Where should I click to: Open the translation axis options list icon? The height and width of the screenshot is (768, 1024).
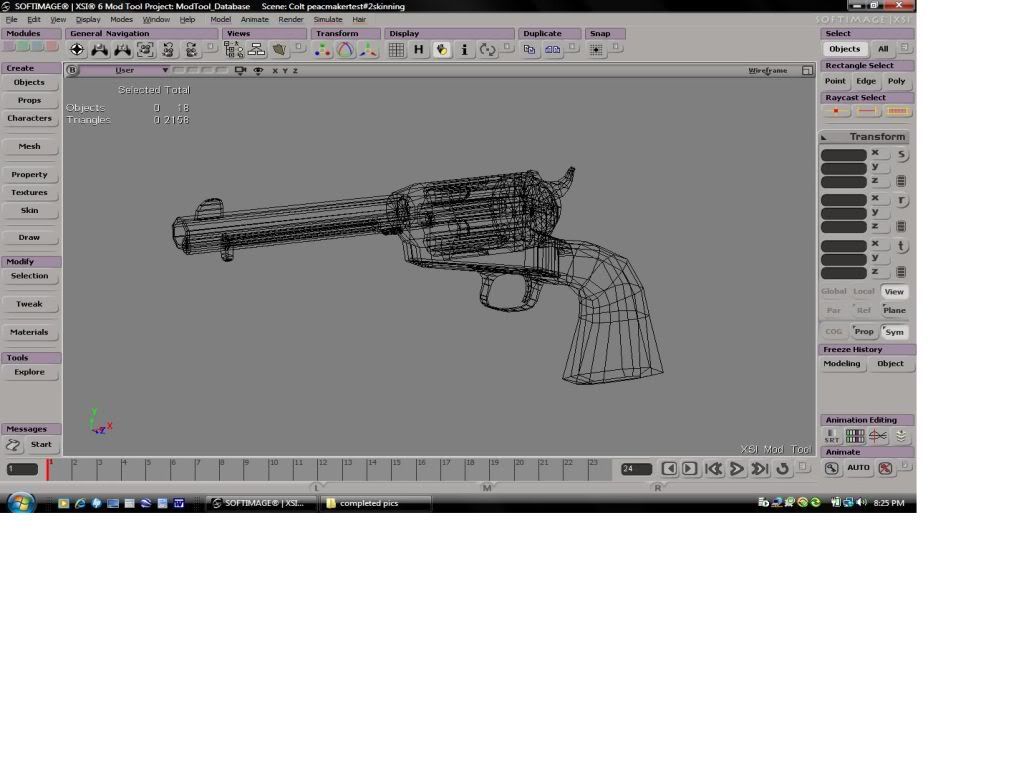(x=901, y=272)
